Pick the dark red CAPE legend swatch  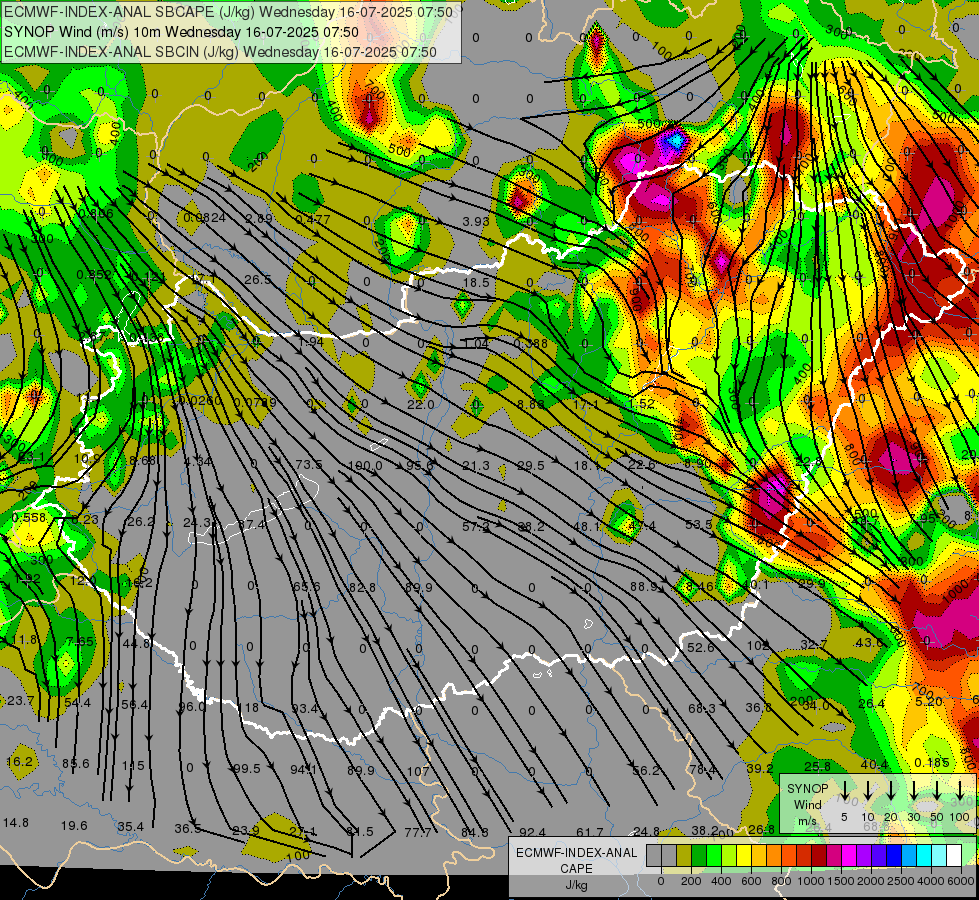pyautogui.click(x=819, y=855)
